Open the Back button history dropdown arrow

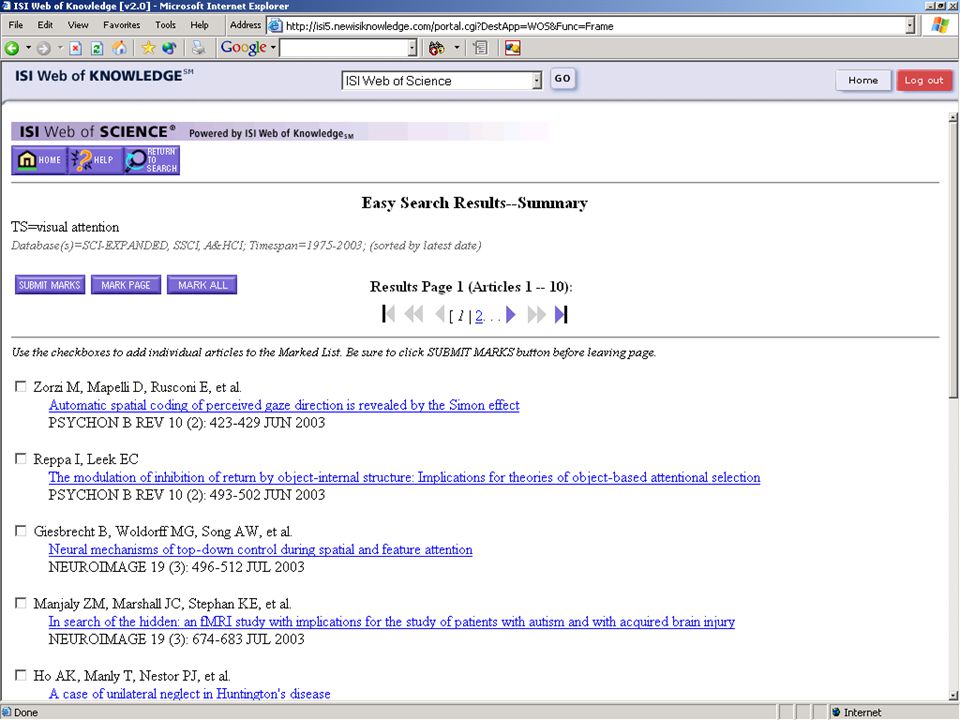point(28,48)
